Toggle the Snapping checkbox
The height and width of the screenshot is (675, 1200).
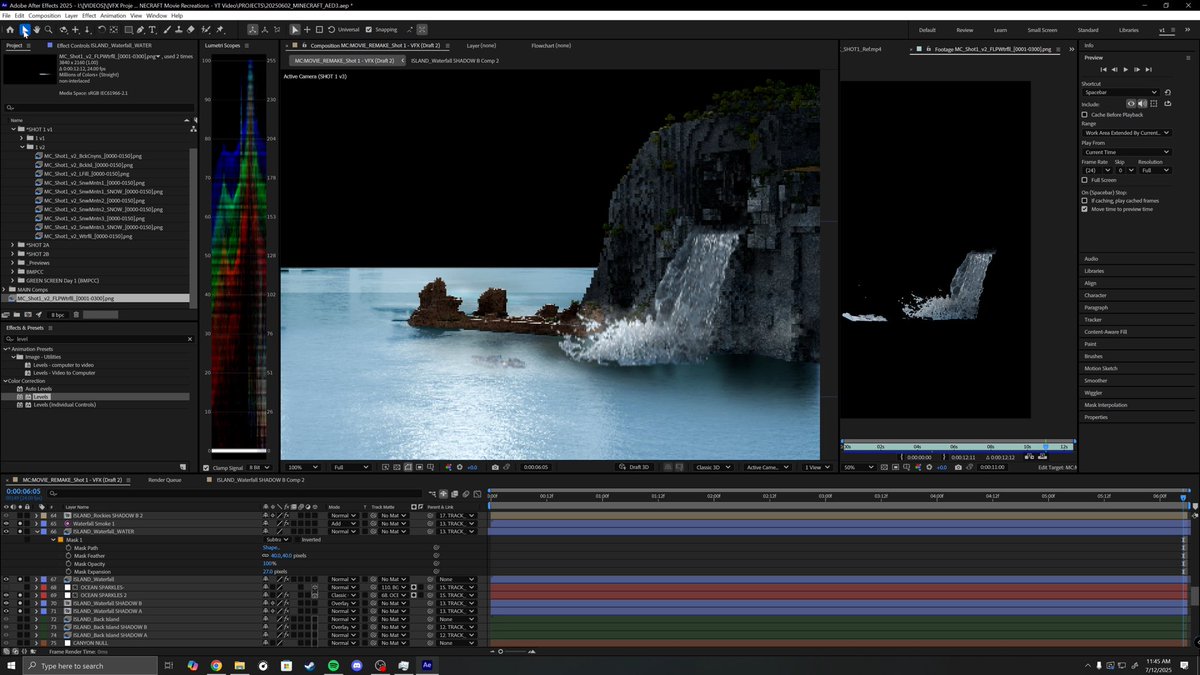[x=369, y=30]
